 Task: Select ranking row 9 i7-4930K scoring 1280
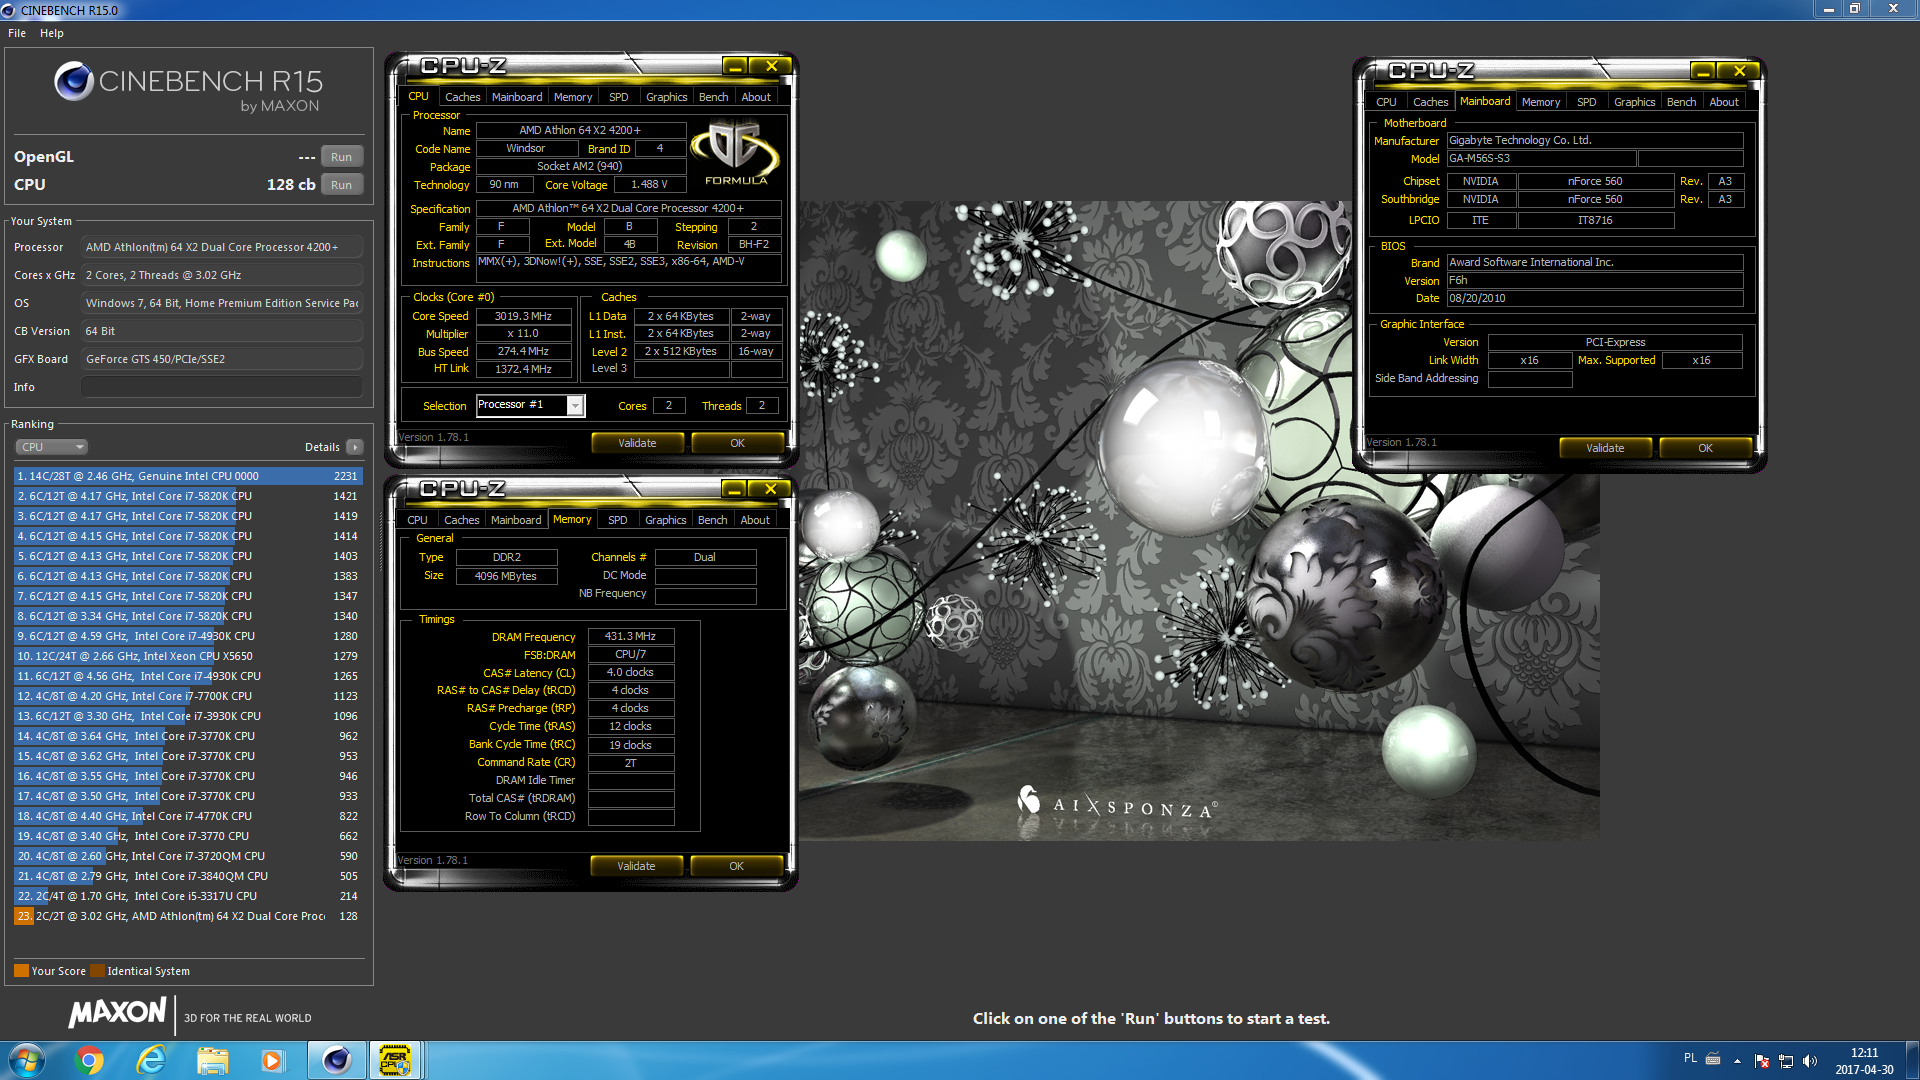188,636
